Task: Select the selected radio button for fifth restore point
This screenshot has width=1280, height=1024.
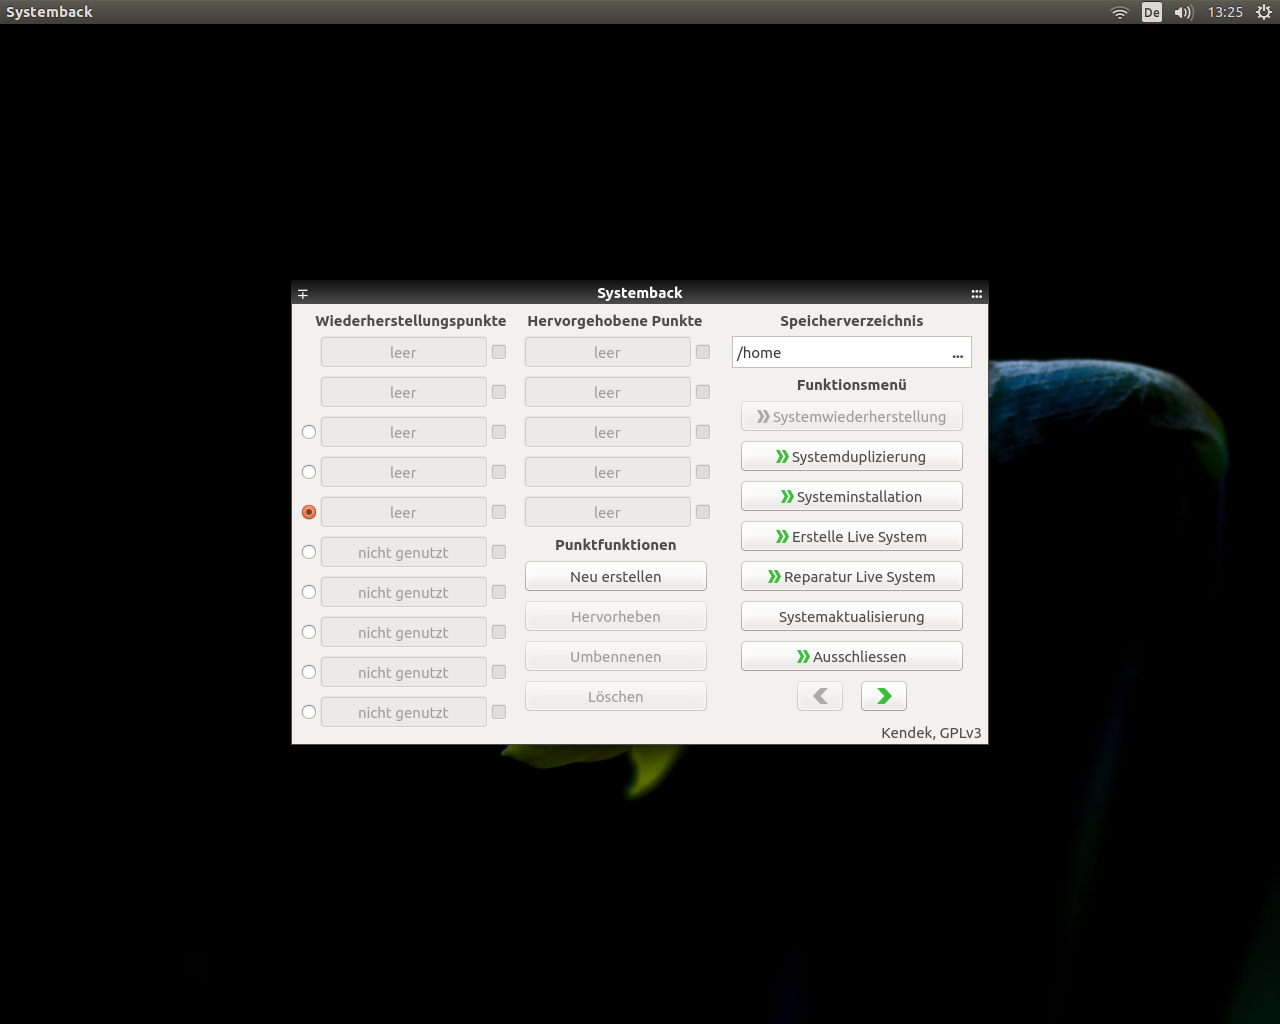Action: click(309, 512)
